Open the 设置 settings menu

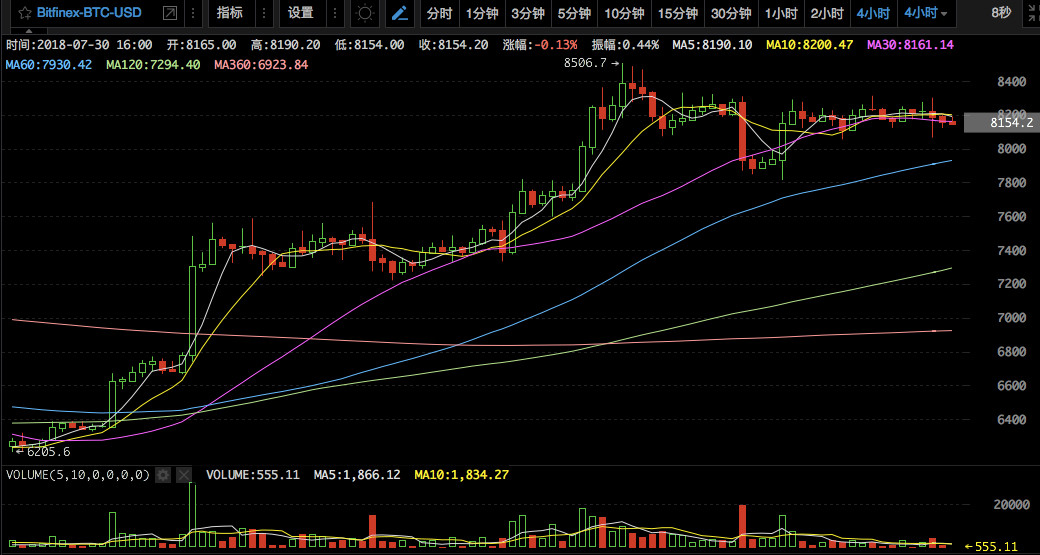[x=300, y=13]
